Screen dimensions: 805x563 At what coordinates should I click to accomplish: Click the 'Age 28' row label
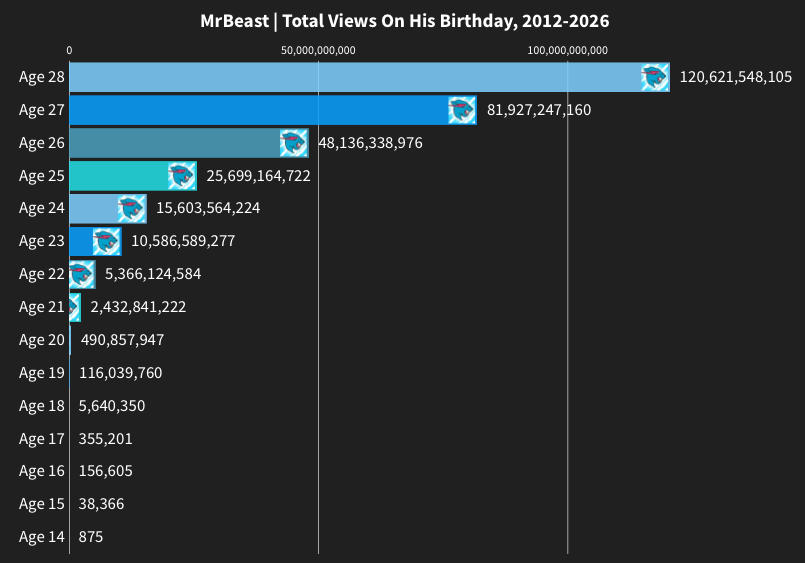click(x=42, y=77)
